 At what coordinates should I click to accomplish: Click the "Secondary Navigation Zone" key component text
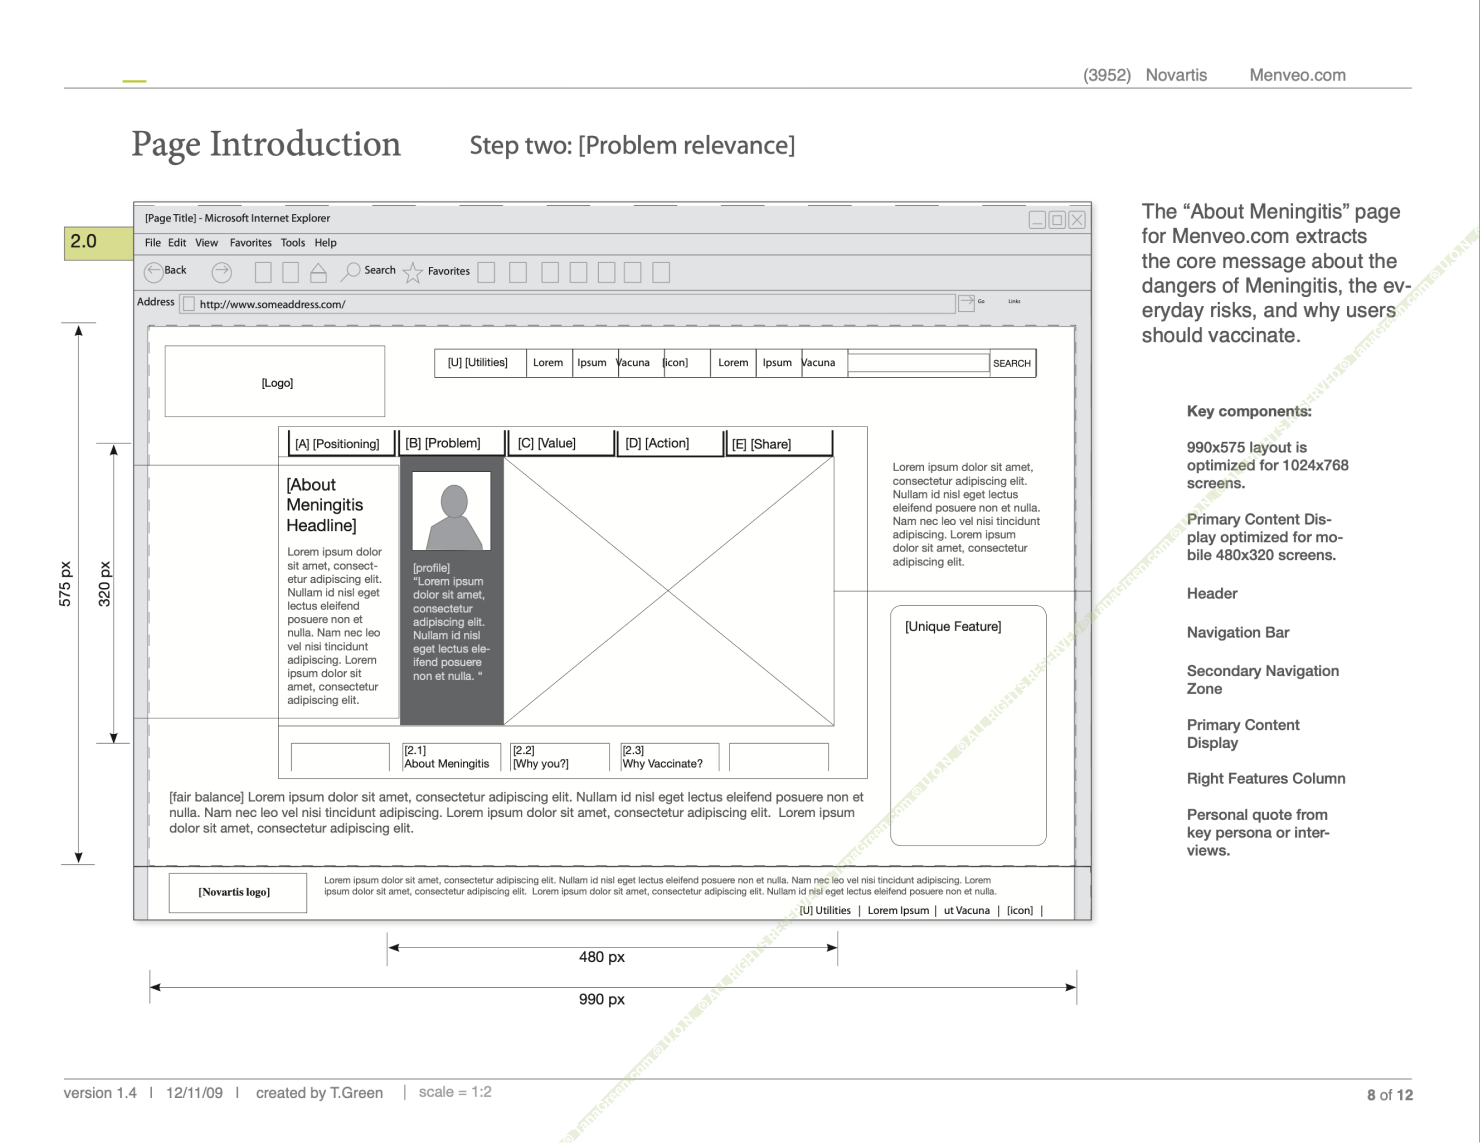pyautogui.click(x=1263, y=680)
